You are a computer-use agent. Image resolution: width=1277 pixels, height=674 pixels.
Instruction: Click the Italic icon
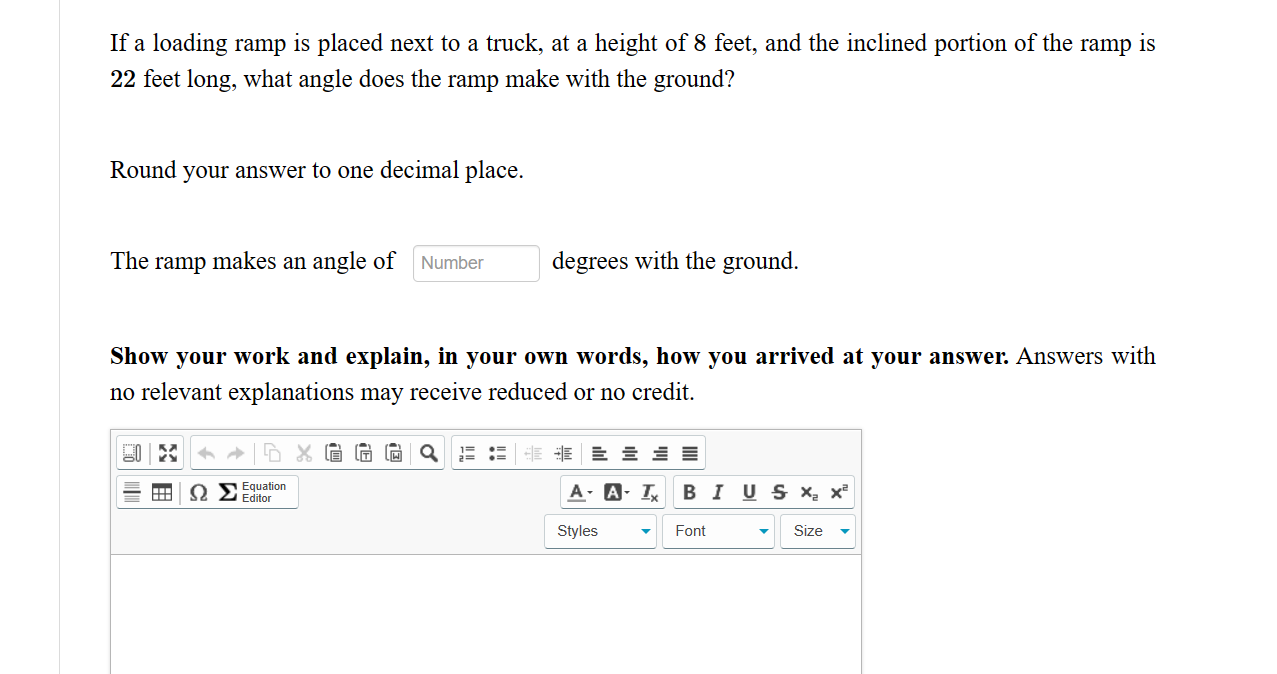click(x=718, y=492)
